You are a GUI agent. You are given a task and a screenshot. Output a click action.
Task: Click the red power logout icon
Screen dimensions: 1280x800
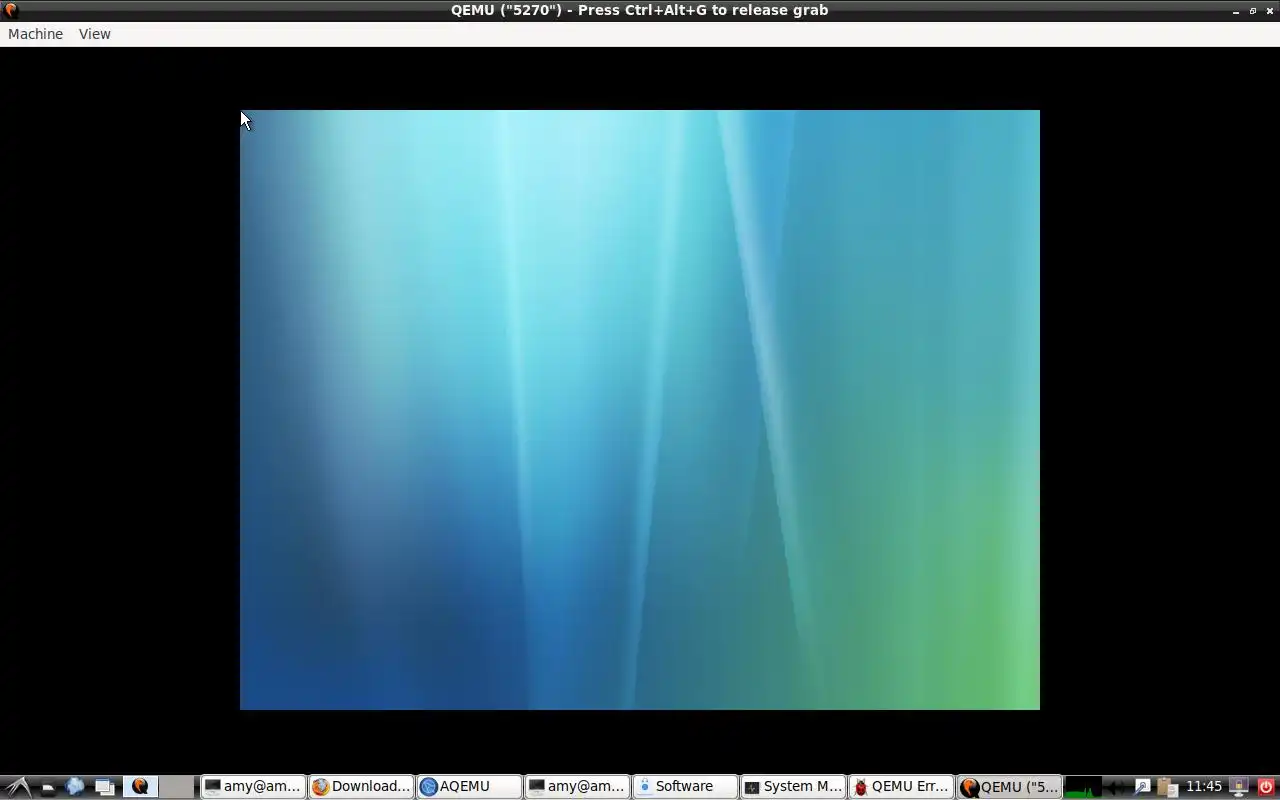[x=1266, y=787]
